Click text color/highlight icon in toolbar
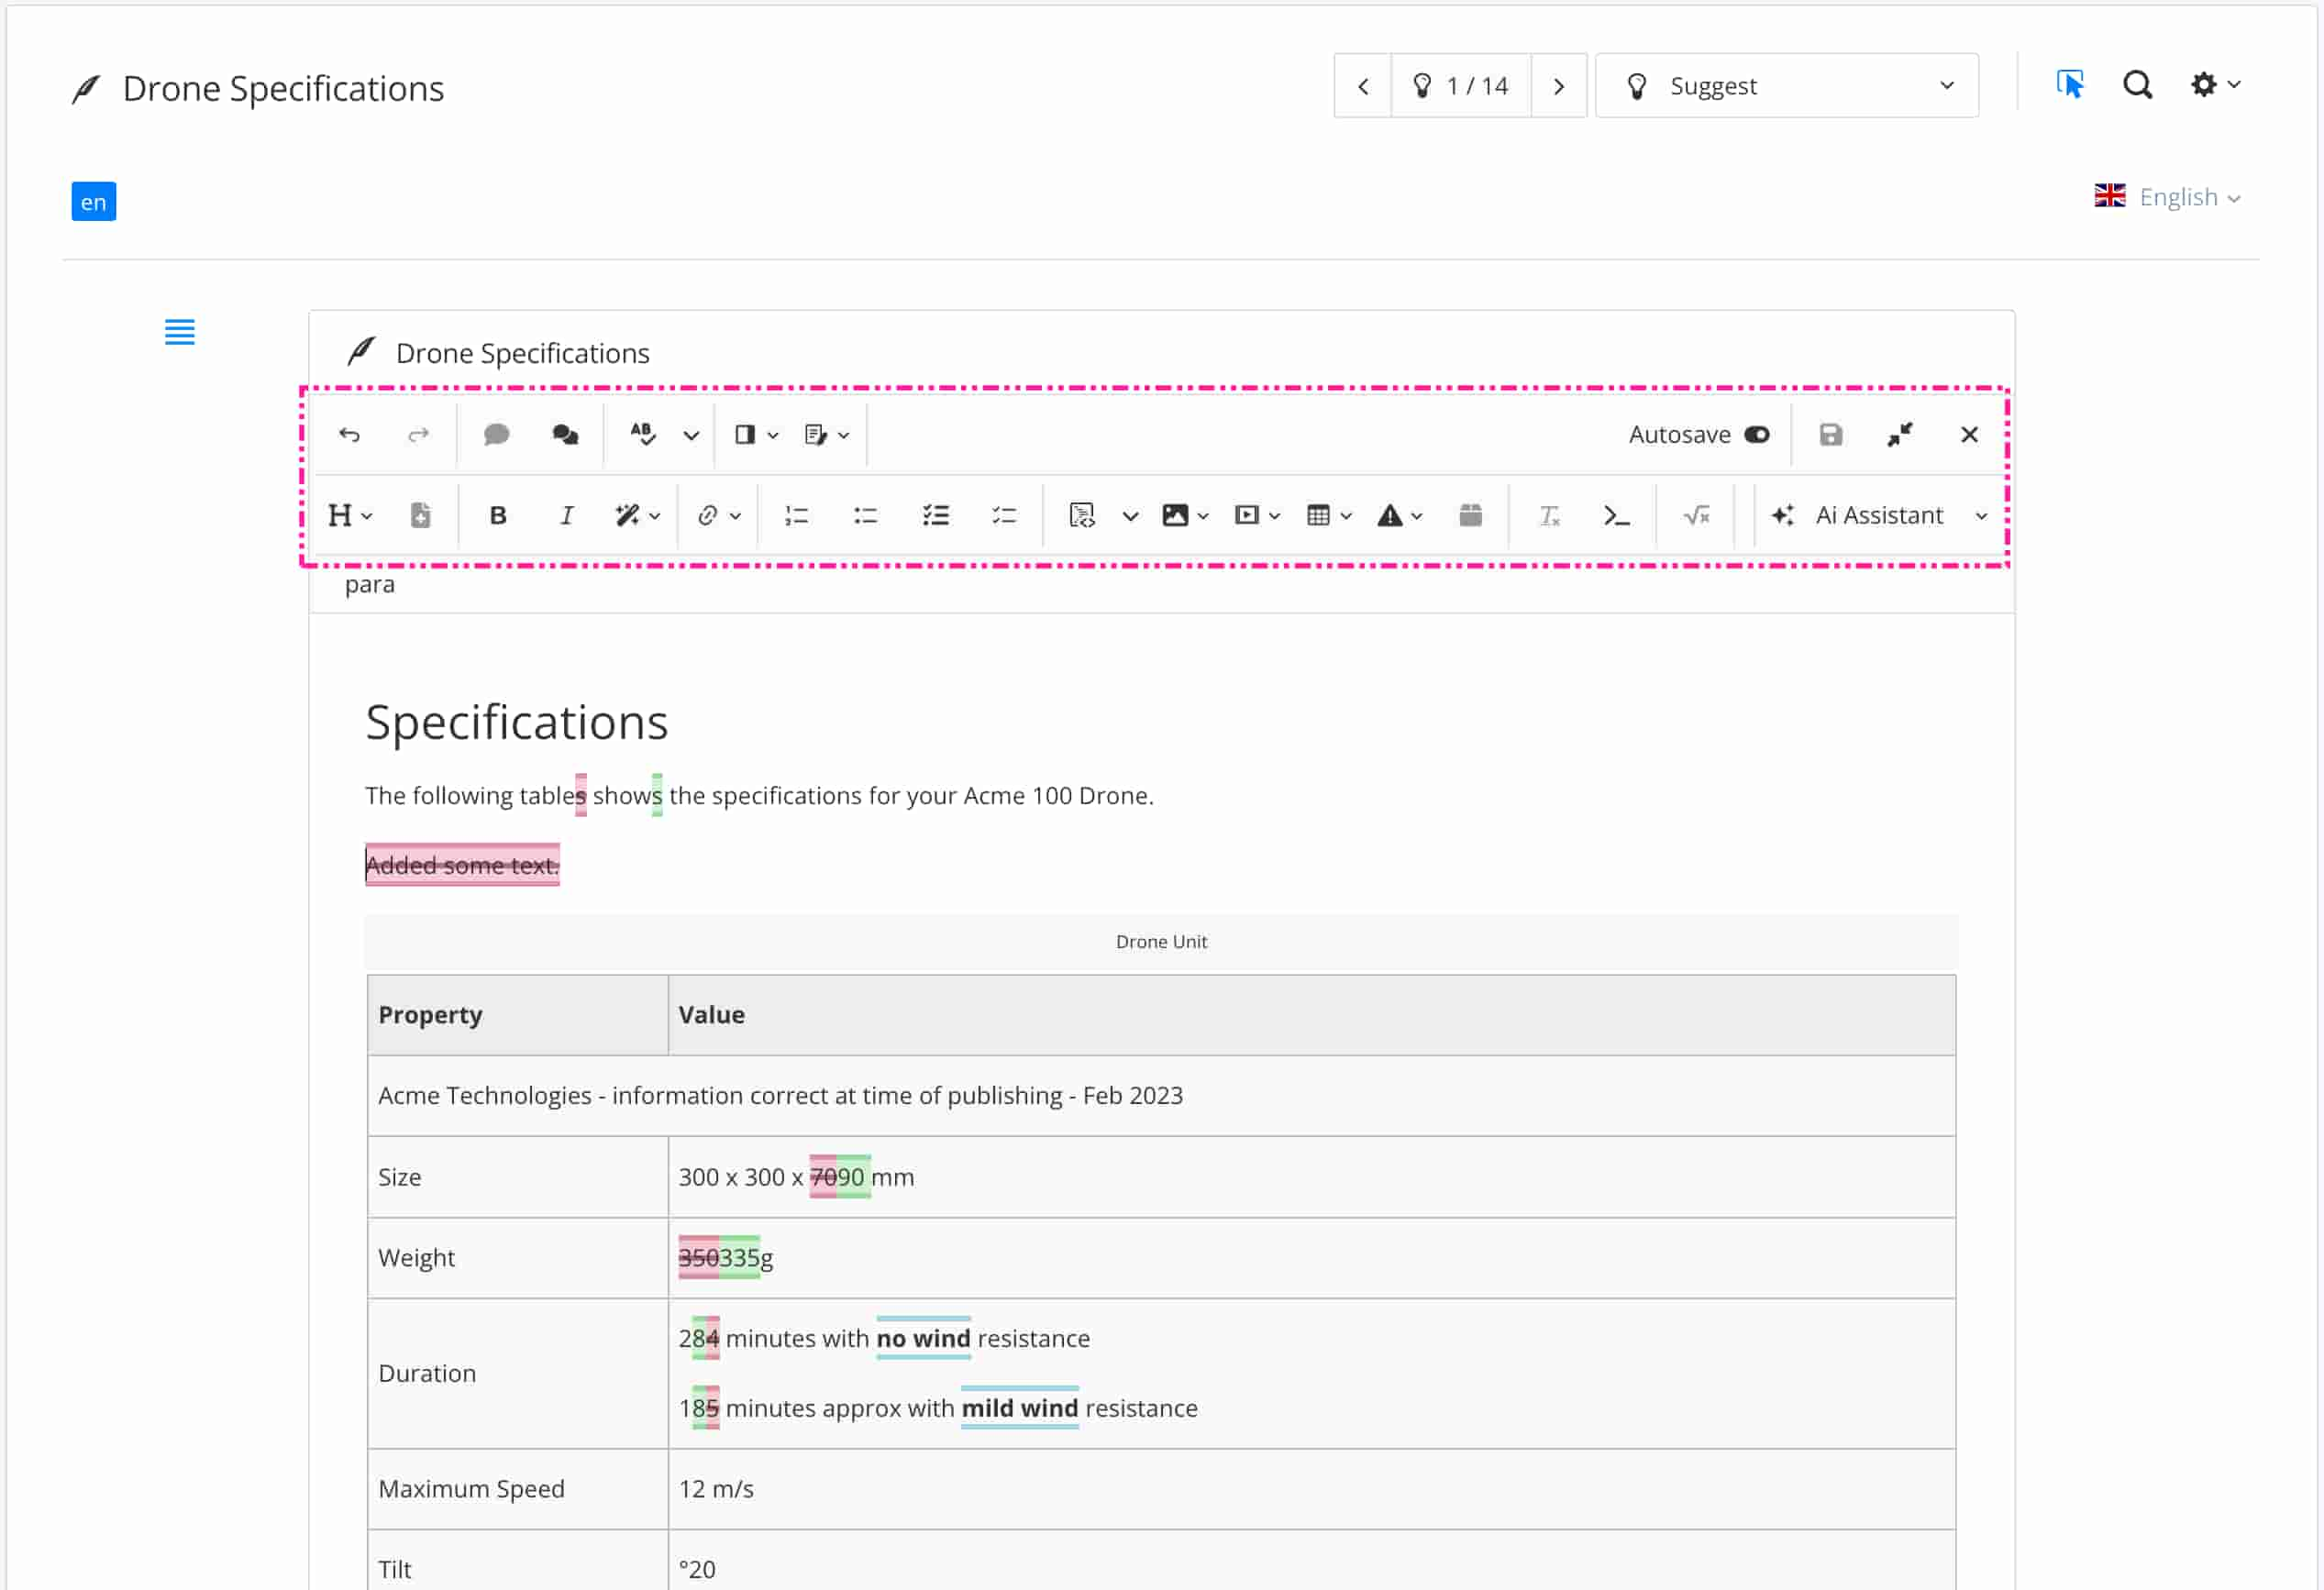 [x=628, y=515]
